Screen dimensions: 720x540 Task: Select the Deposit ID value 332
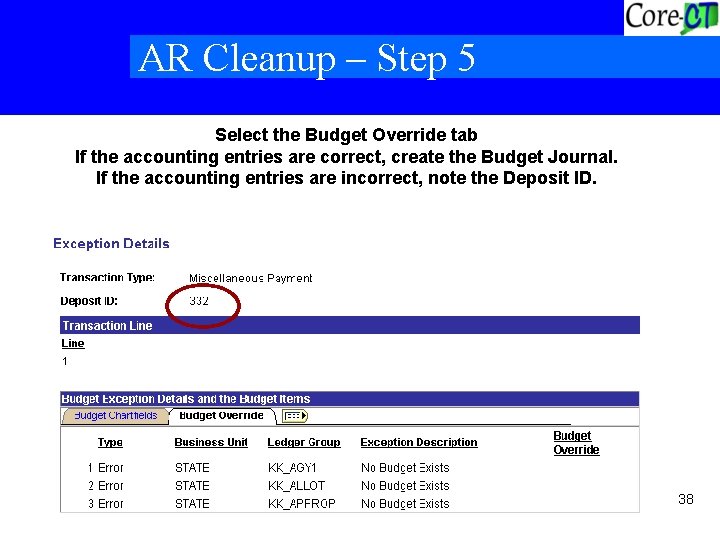pyautogui.click(x=199, y=301)
